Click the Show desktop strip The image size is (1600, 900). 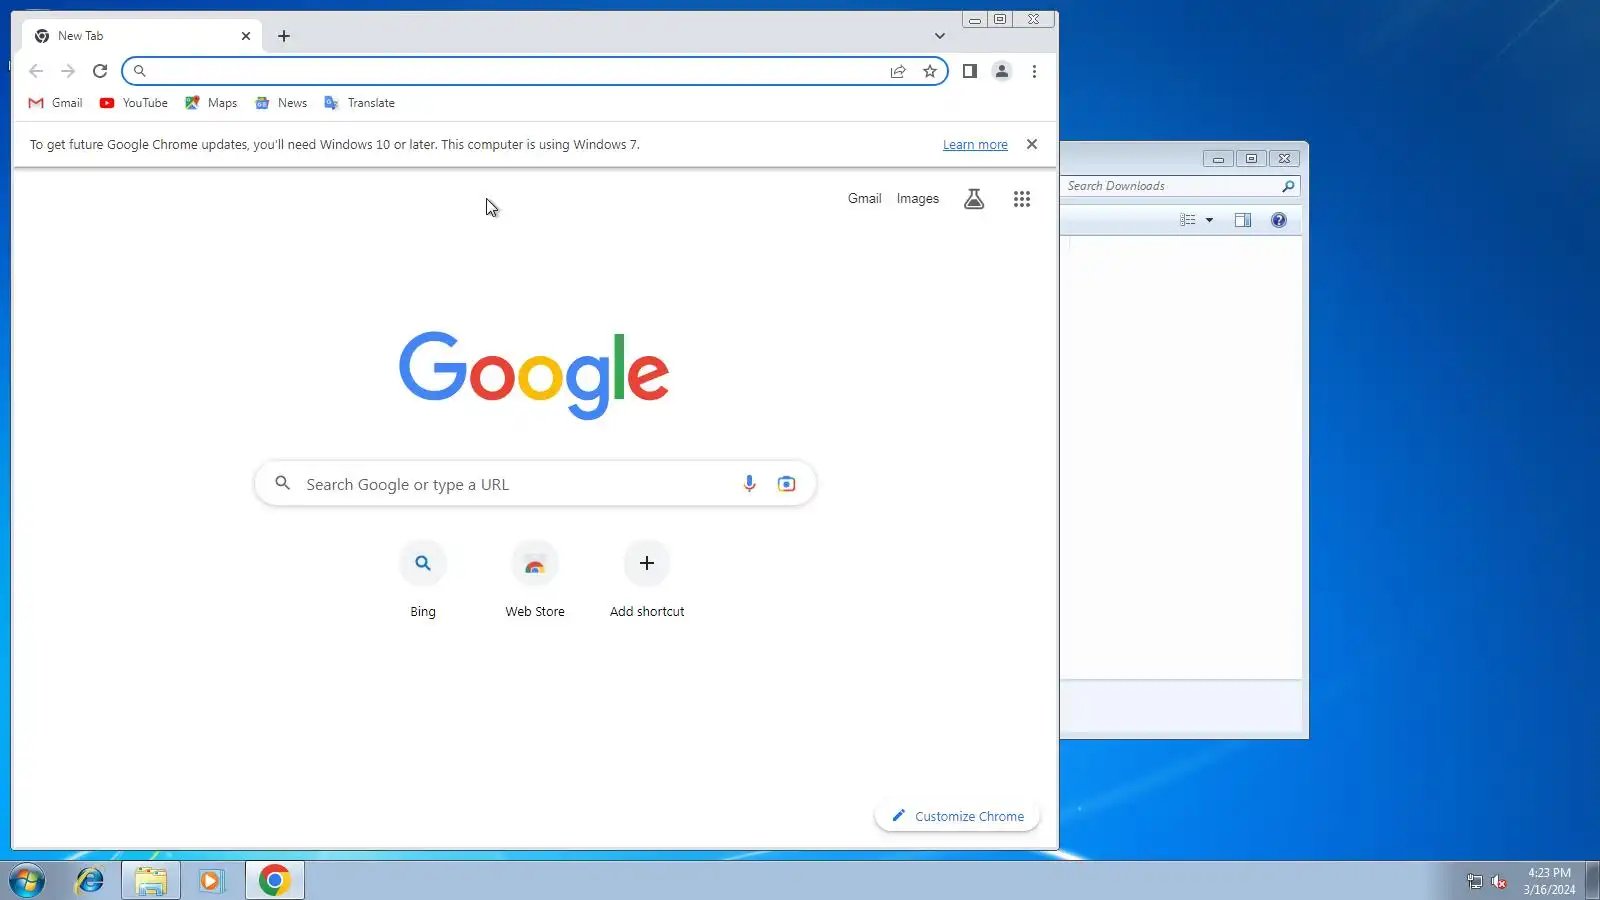(x=1592, y=881)
